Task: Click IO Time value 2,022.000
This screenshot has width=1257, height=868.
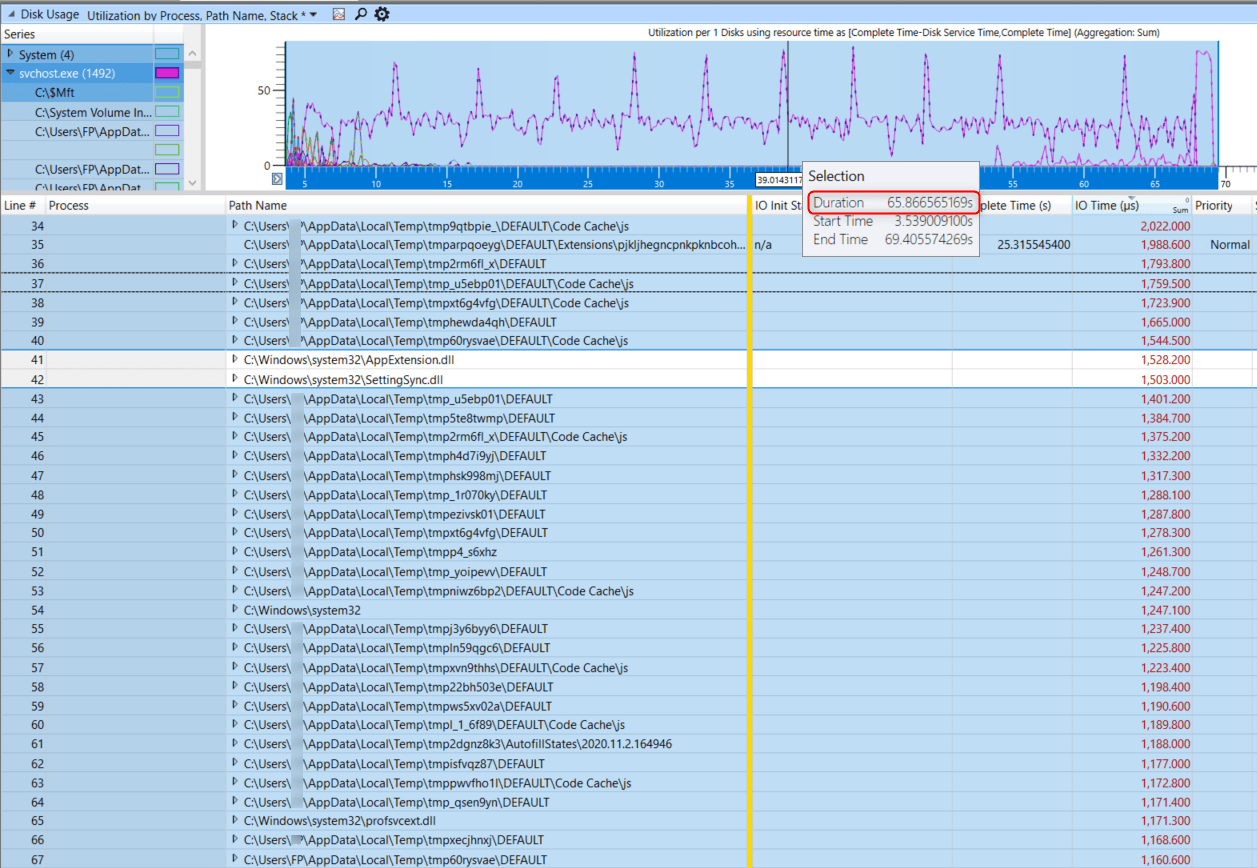Action: point(1165,226)
